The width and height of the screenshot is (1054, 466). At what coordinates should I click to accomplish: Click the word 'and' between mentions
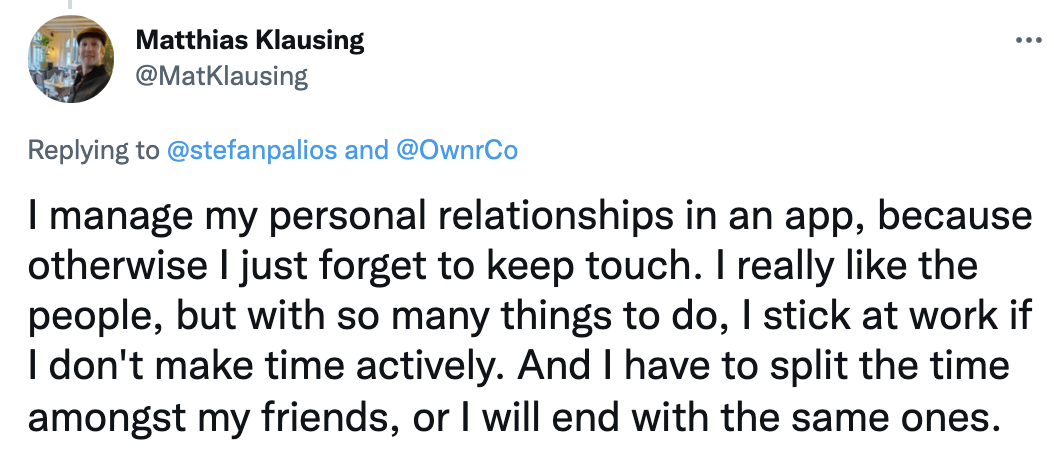click(x=367, y=150)
